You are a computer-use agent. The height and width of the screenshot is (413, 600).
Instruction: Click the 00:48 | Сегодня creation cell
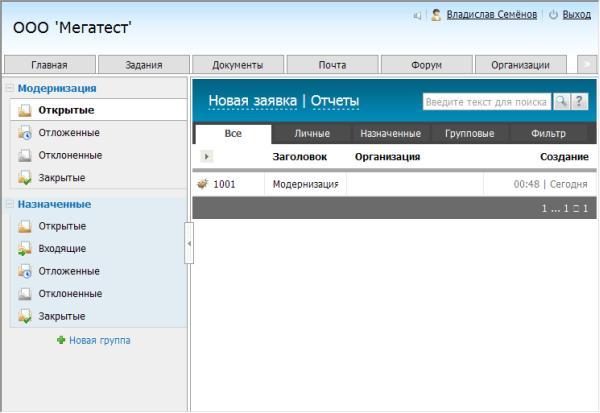(540, 184)
